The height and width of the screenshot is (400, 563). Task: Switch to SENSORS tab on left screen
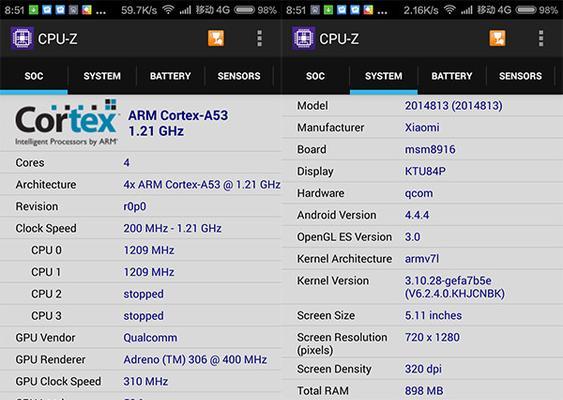pos(239,76)
